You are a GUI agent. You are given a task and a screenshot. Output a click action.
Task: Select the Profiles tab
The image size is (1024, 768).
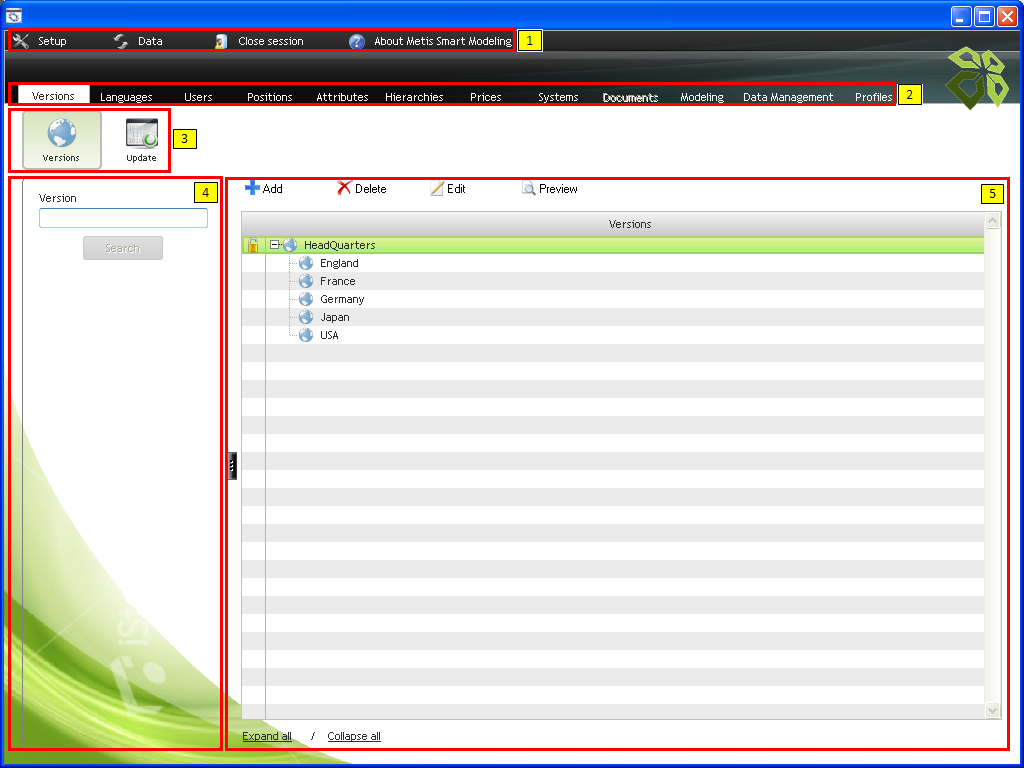coord(874,97)
